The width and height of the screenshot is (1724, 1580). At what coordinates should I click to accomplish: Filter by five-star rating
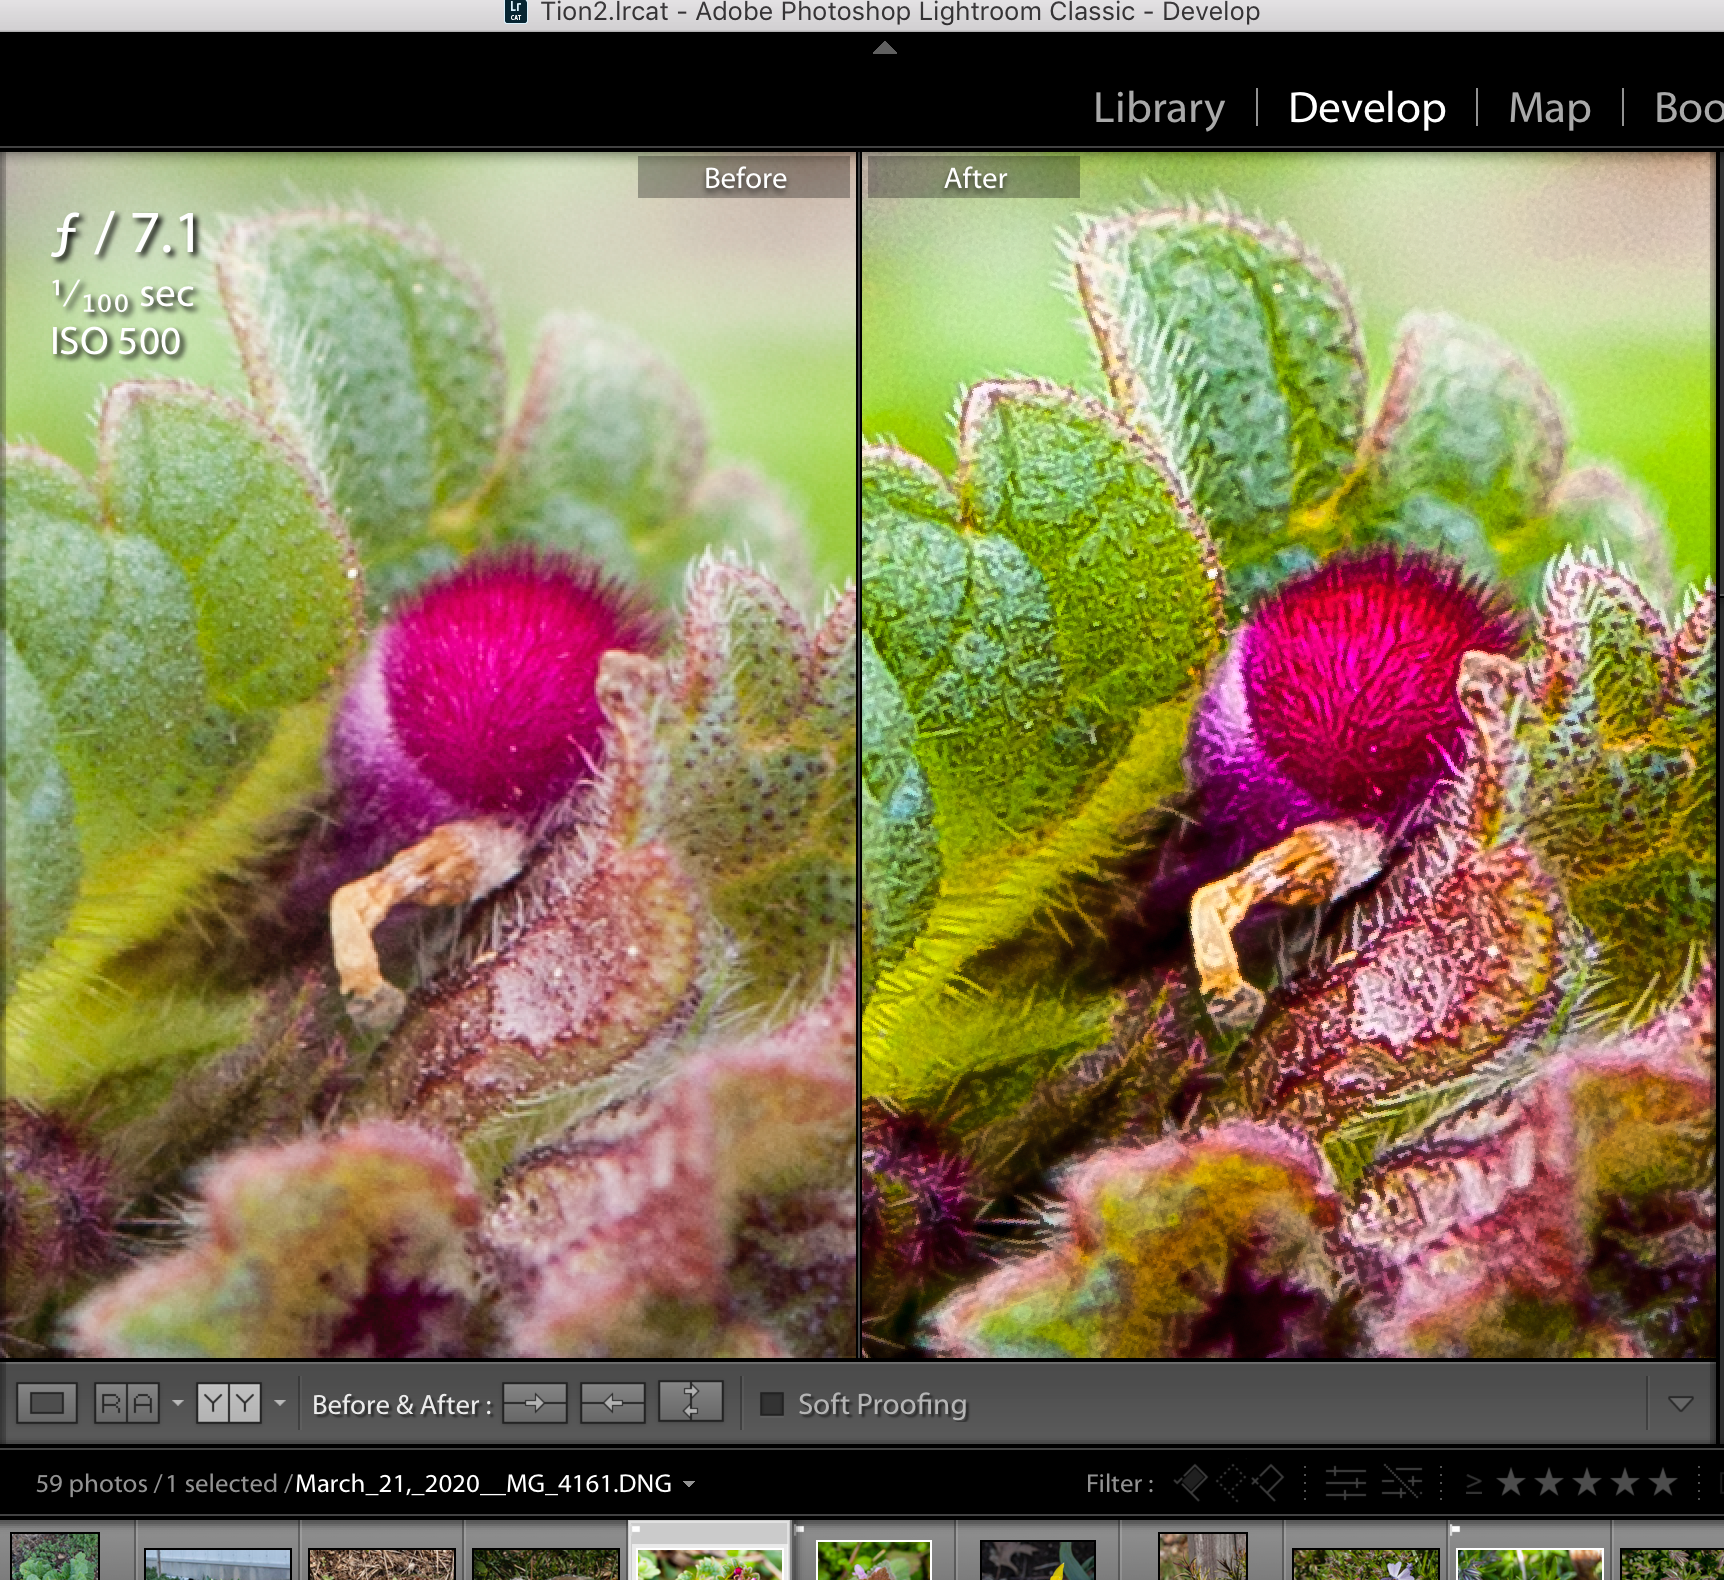click(1662, 1482)
